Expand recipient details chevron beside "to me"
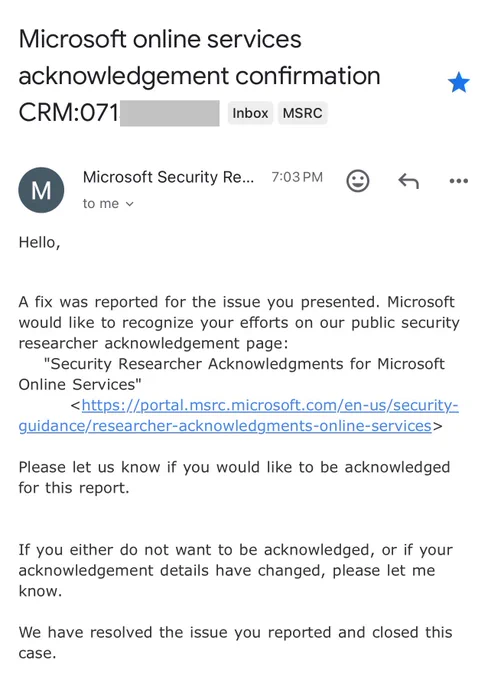 (129, 204)
